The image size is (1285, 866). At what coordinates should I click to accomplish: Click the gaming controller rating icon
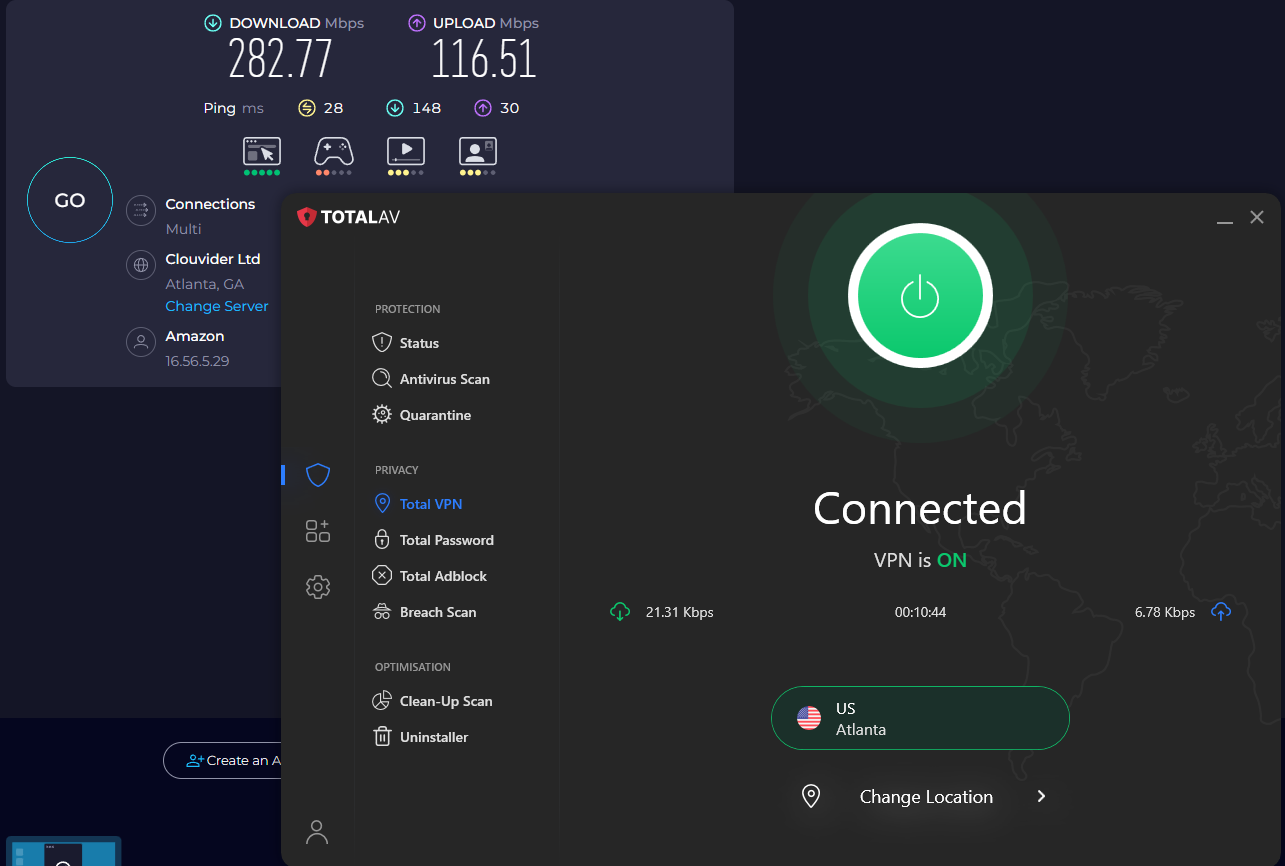click(334, 152)
